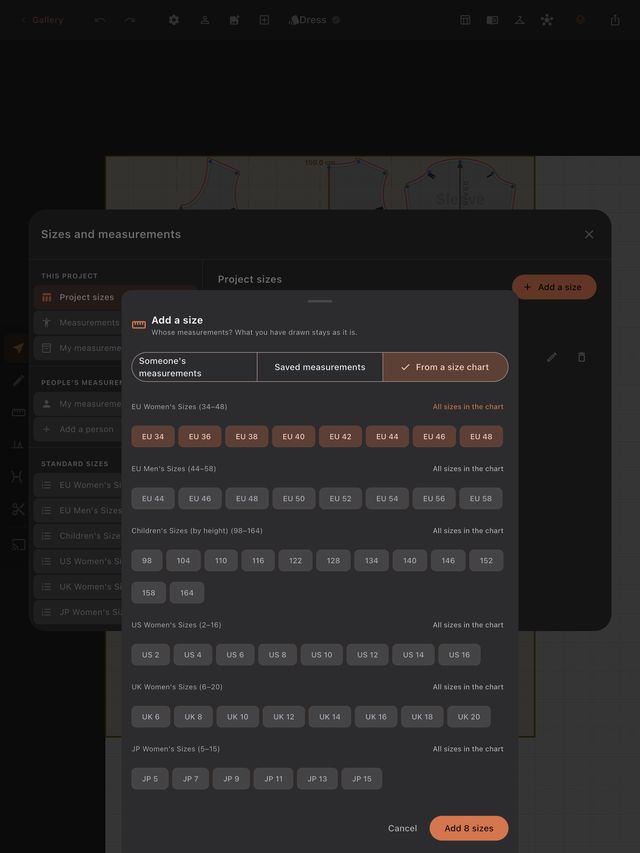
Task: Select size UK 20
Action: [x=469, y=716]
